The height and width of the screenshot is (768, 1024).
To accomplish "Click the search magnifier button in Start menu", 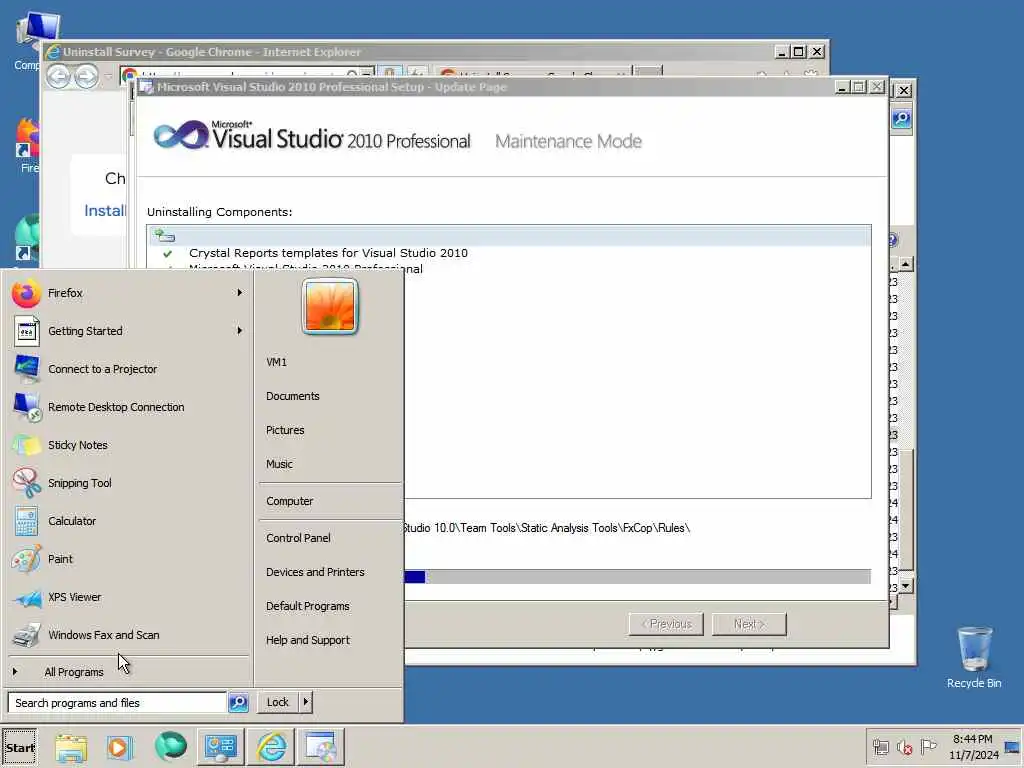I will pyautogui.click(x=238, y=703).
